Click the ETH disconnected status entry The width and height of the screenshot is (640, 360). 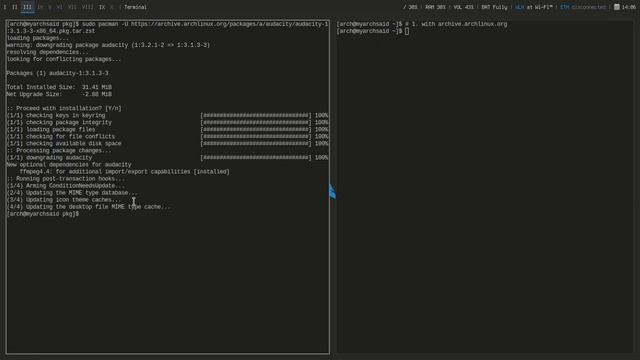pos(583,7)
